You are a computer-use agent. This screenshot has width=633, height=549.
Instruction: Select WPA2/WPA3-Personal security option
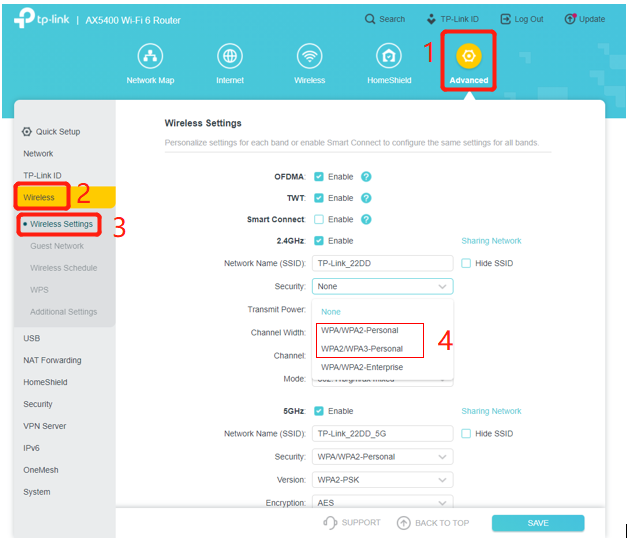(362, 349)
